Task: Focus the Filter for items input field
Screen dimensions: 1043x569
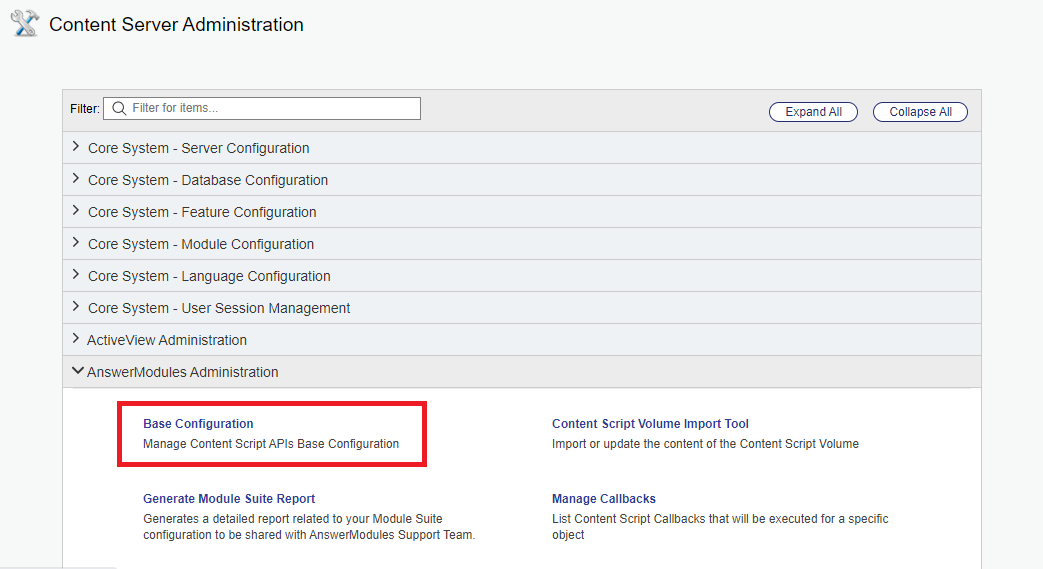Action: pos(270,108)
